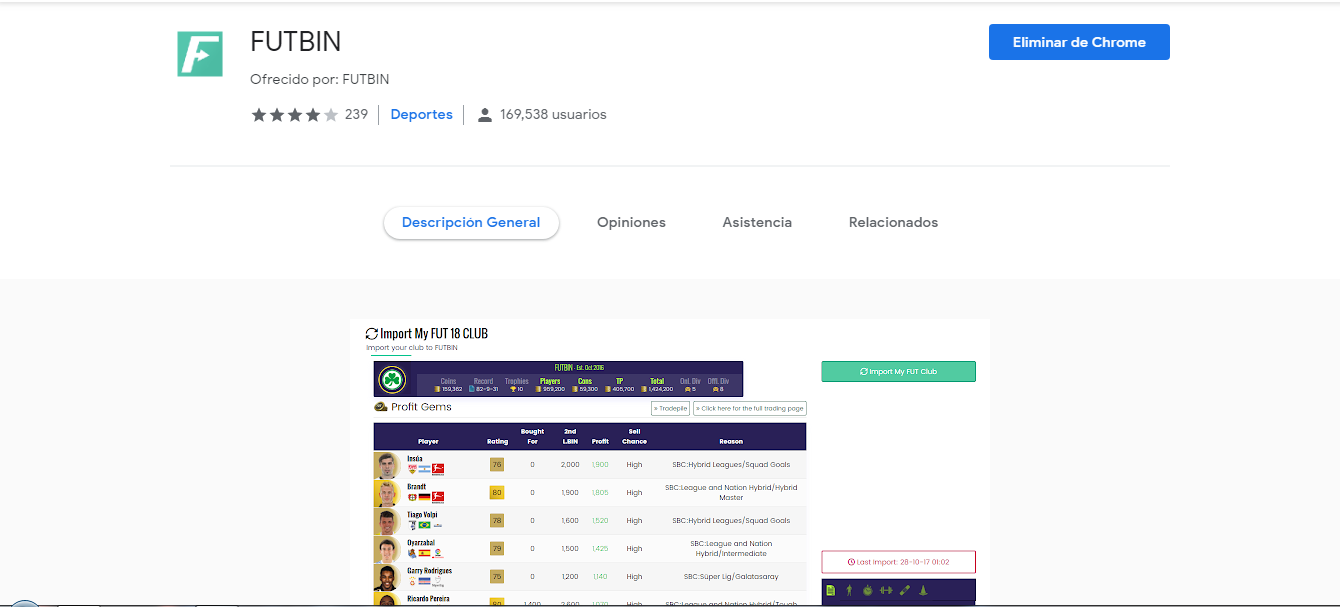Click the refresh icon beside Import My FUT 18 CLUB
The height and width of the screenshot is (607, 1340).
click(x=372, y=334)
